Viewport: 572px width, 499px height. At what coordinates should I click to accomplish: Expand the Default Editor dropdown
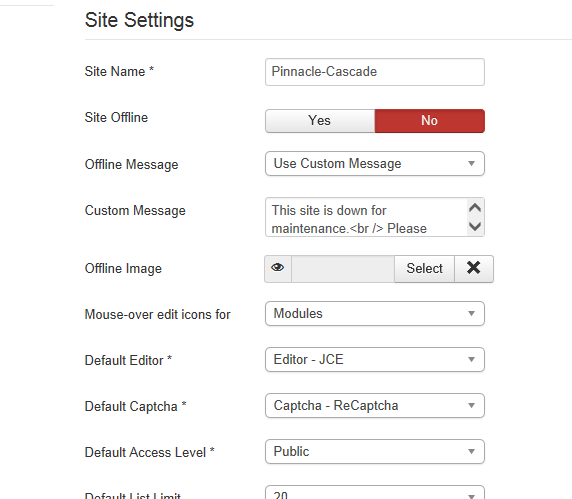pyautogui.click(x=375, y=359)
